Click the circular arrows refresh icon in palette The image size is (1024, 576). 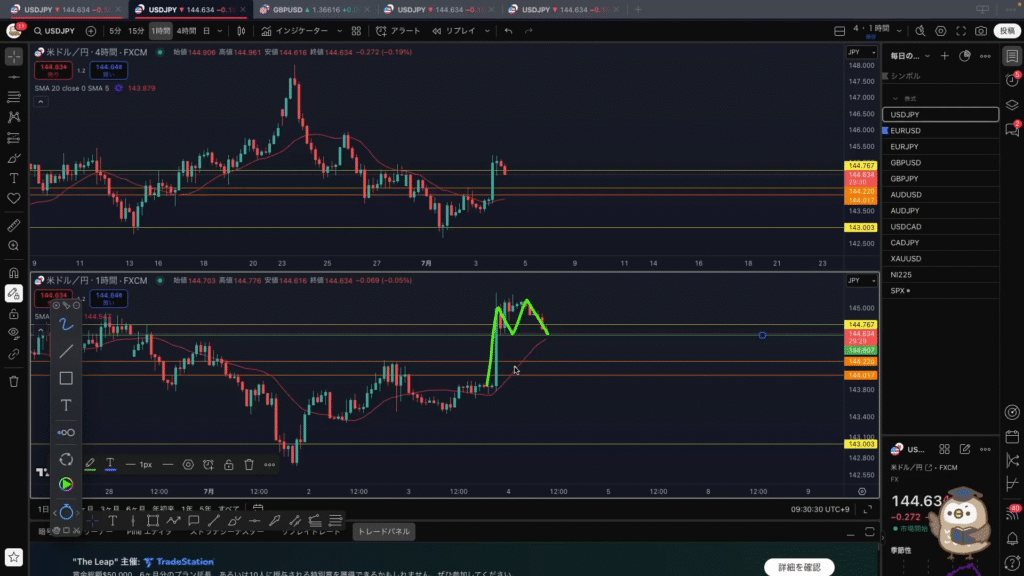66,459
